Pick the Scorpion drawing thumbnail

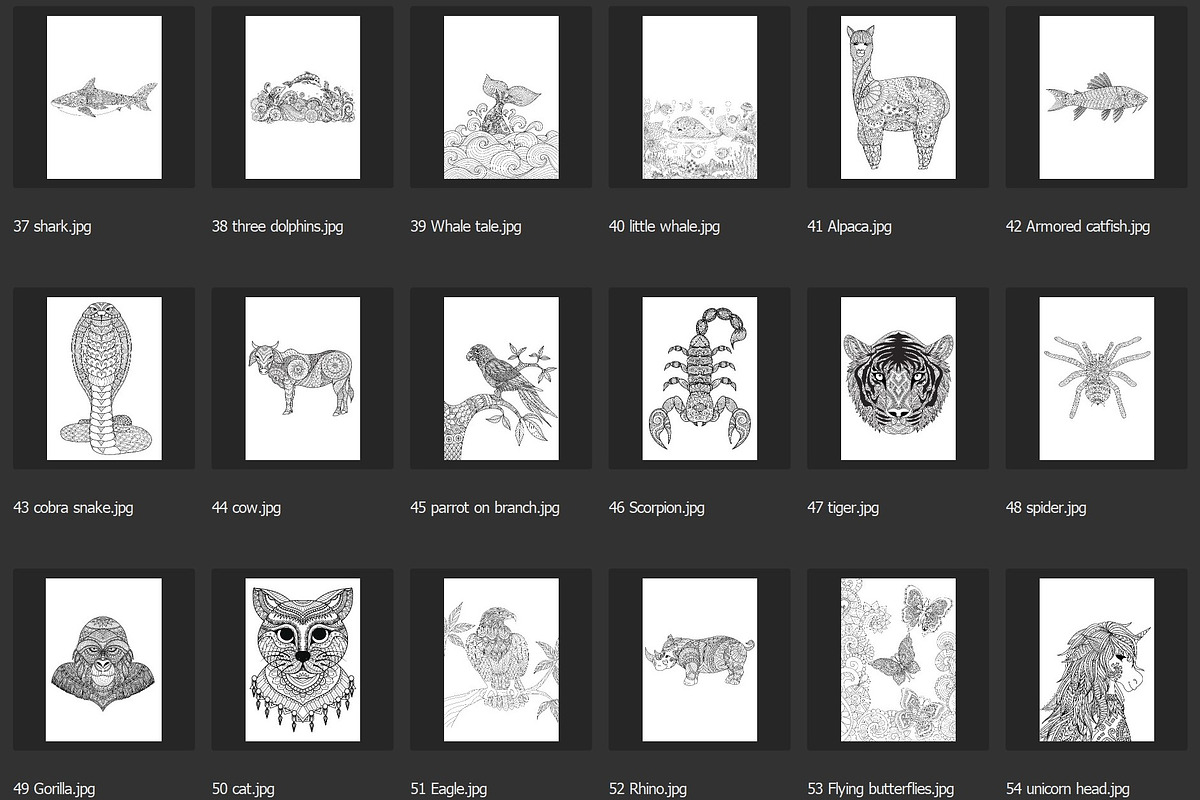pos(700,379)
